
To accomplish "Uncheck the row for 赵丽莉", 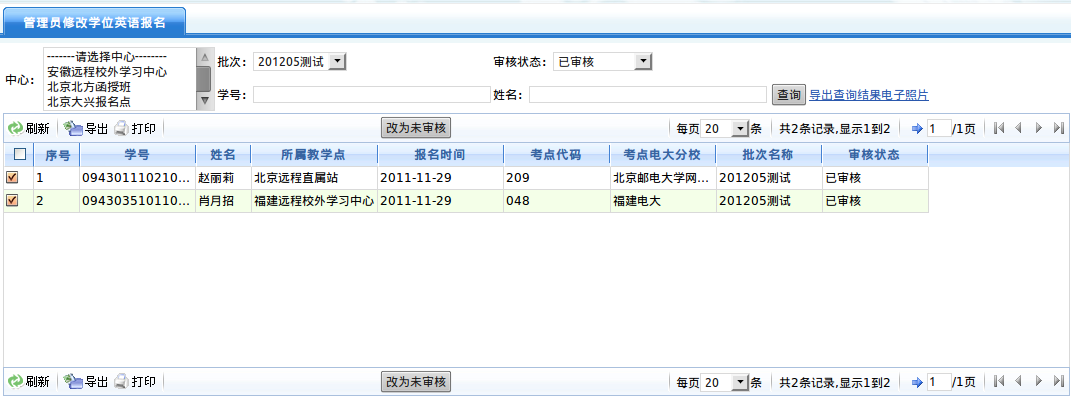I will point(13,177).
